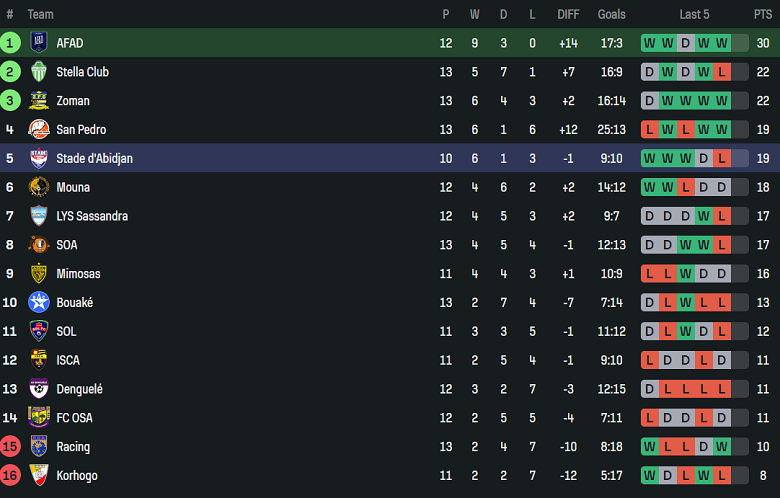The image size is (780, 498).
Task: Click Korhogo's red position 16 badge
Action: (10, 475)
